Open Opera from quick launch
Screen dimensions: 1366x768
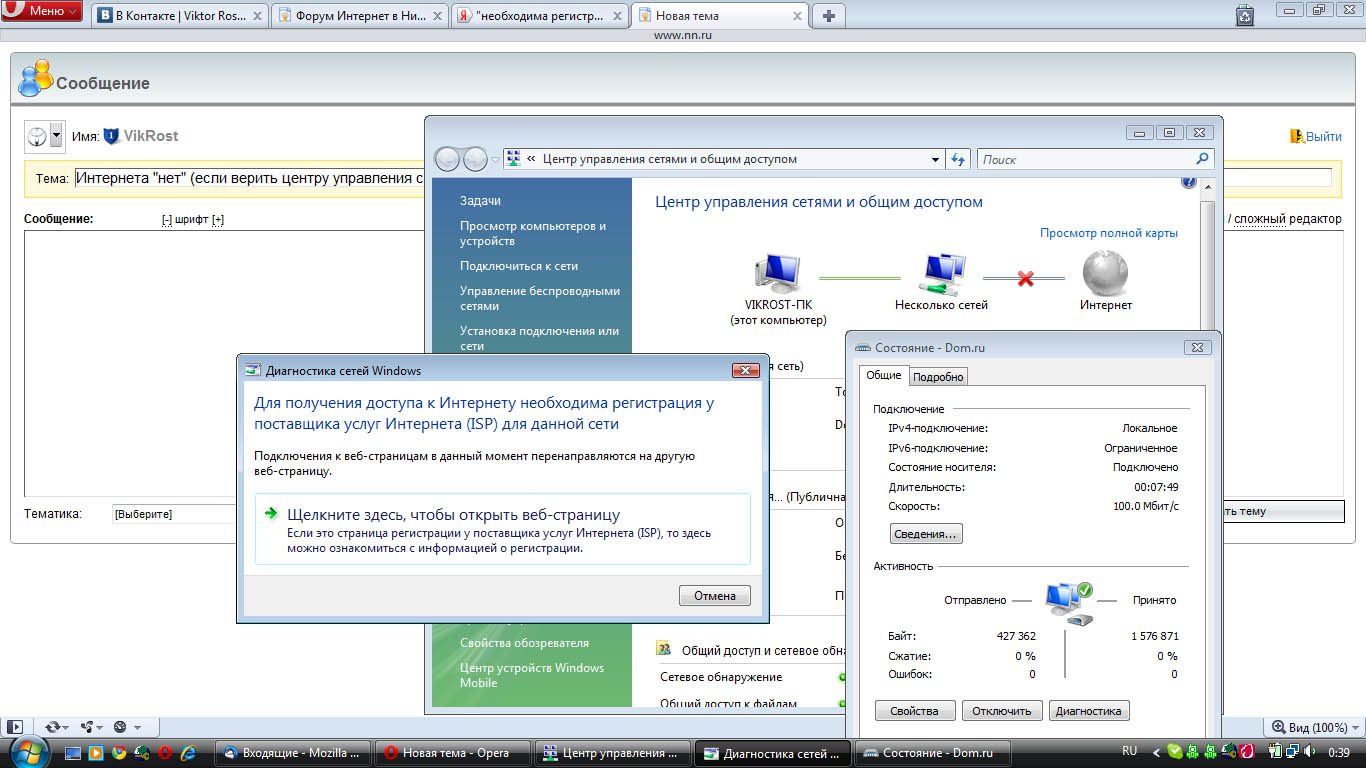(x=165, y=752)
